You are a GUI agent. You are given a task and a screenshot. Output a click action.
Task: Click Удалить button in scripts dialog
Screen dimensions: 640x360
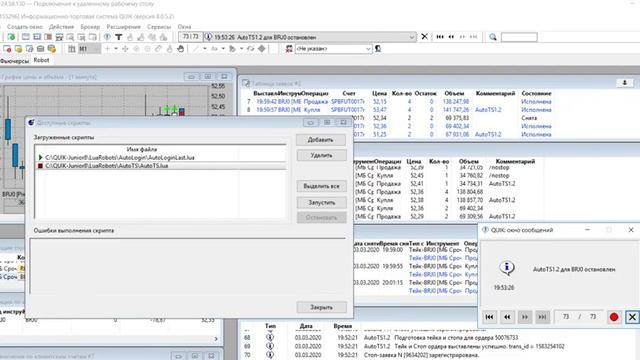click(321, 155)
